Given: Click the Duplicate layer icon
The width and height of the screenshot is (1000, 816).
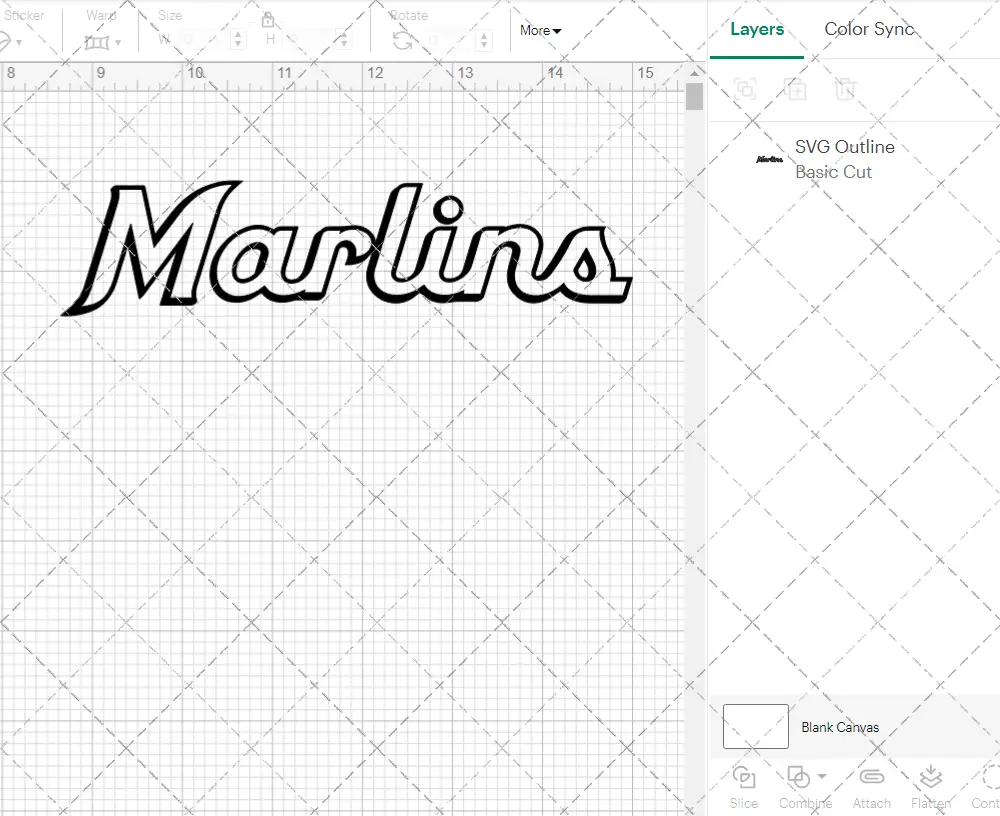Looking at the screenshot, I should click(796, 89).
